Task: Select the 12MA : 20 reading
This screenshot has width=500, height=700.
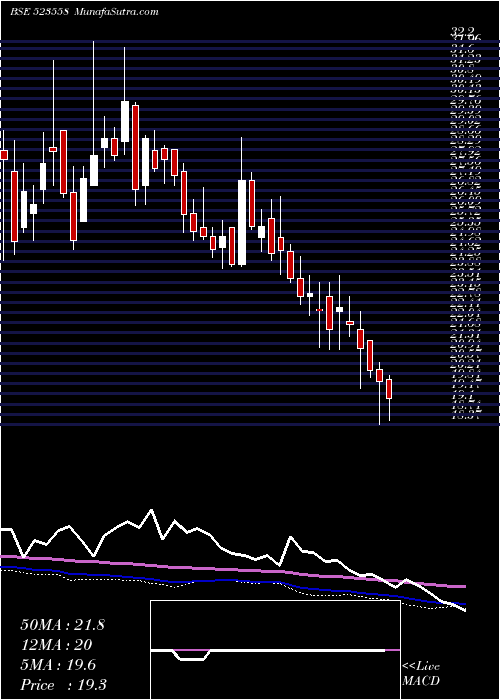Action: [56, 645]
